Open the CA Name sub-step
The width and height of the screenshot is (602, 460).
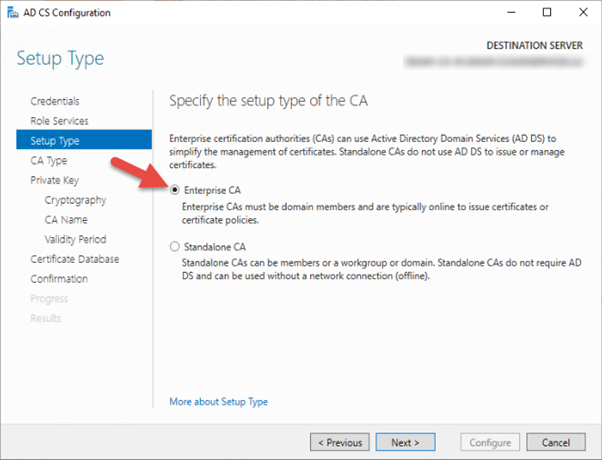click(66, 220)
